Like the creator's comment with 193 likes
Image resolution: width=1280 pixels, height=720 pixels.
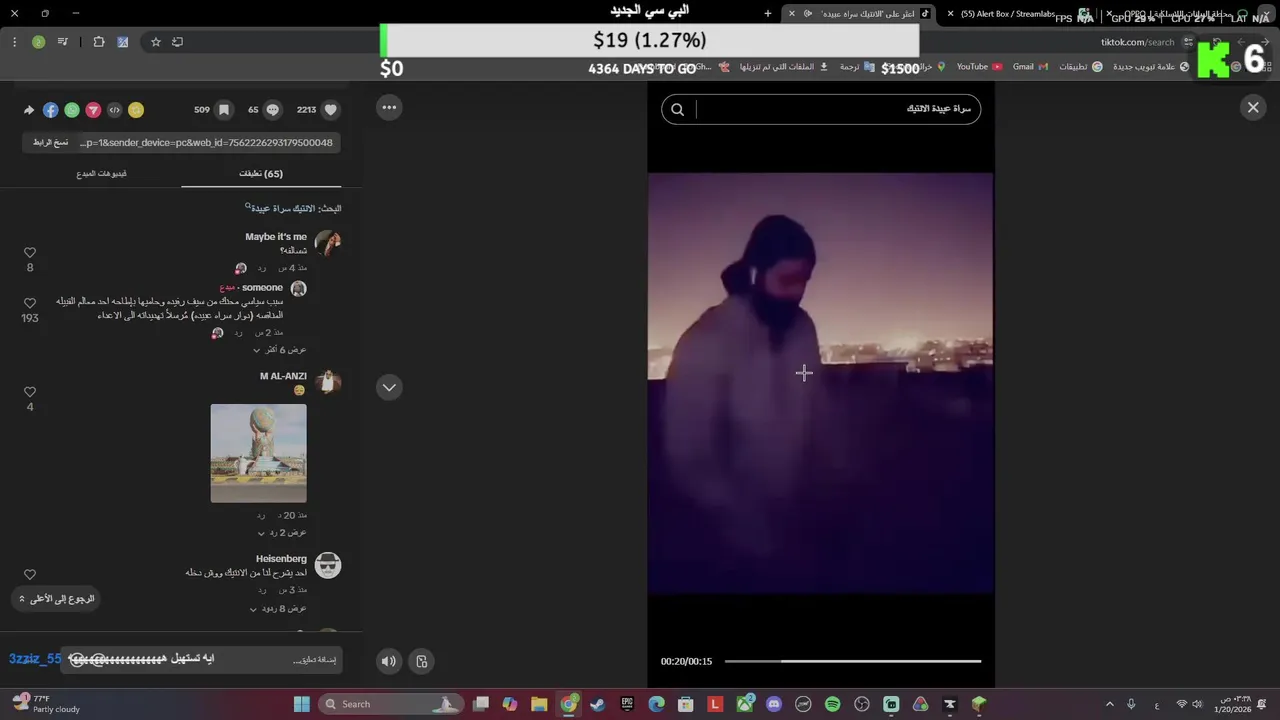[x=30, y=303]
